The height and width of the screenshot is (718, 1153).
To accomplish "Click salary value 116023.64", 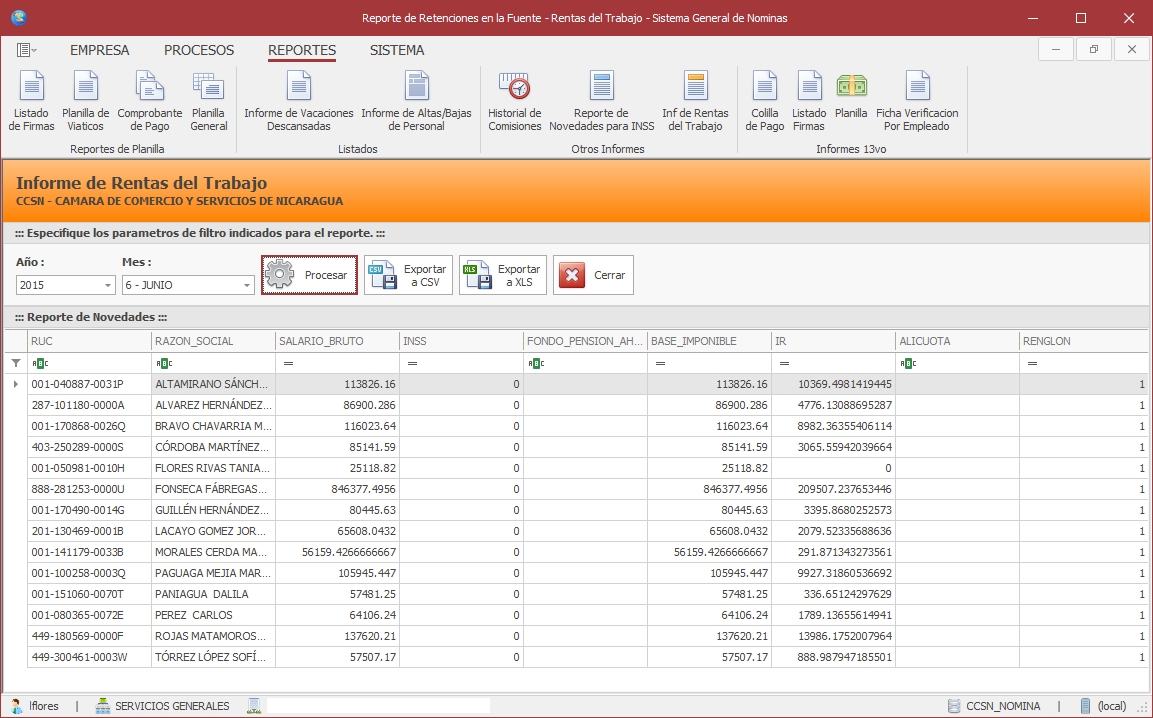I will (338, 426).
